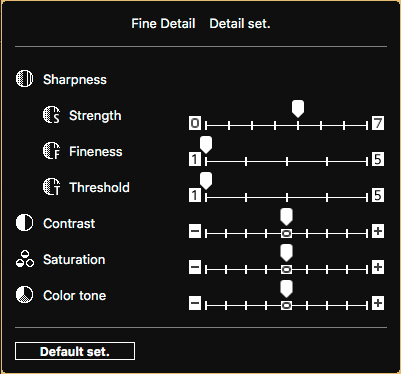Click the Fineness icon marked F
This screenshot has width=401, height=374.
51,151
